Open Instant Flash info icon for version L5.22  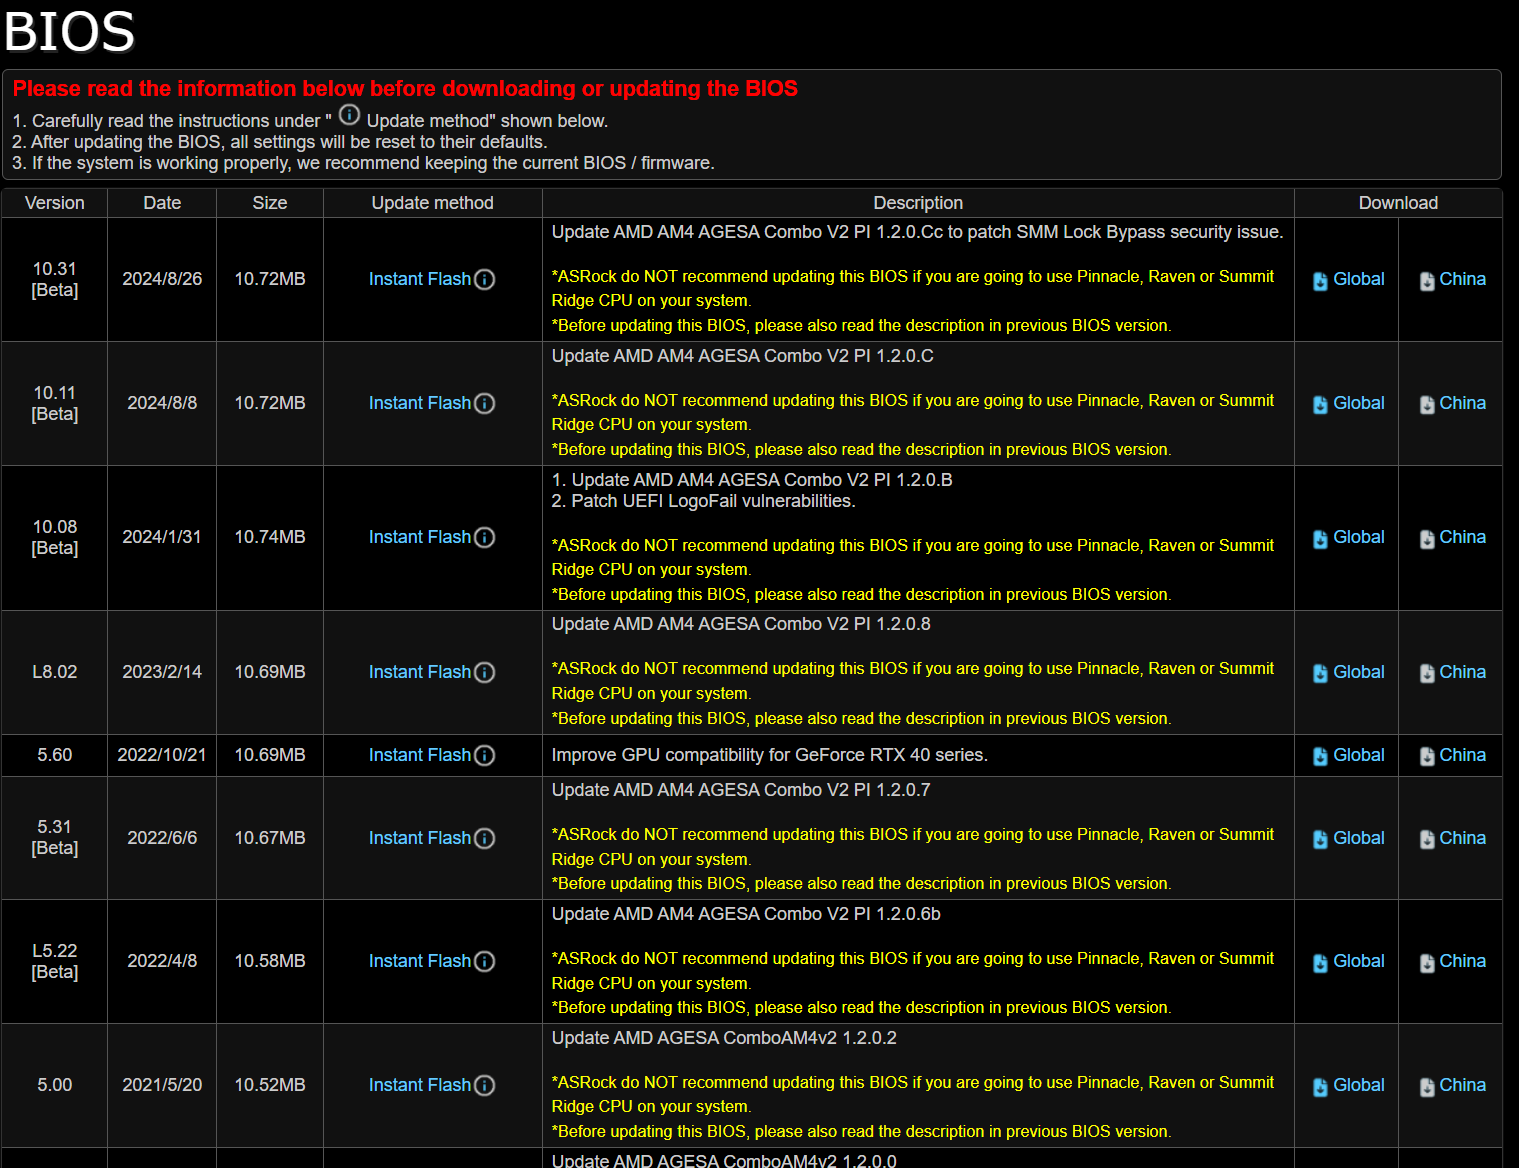click(485, 962)
